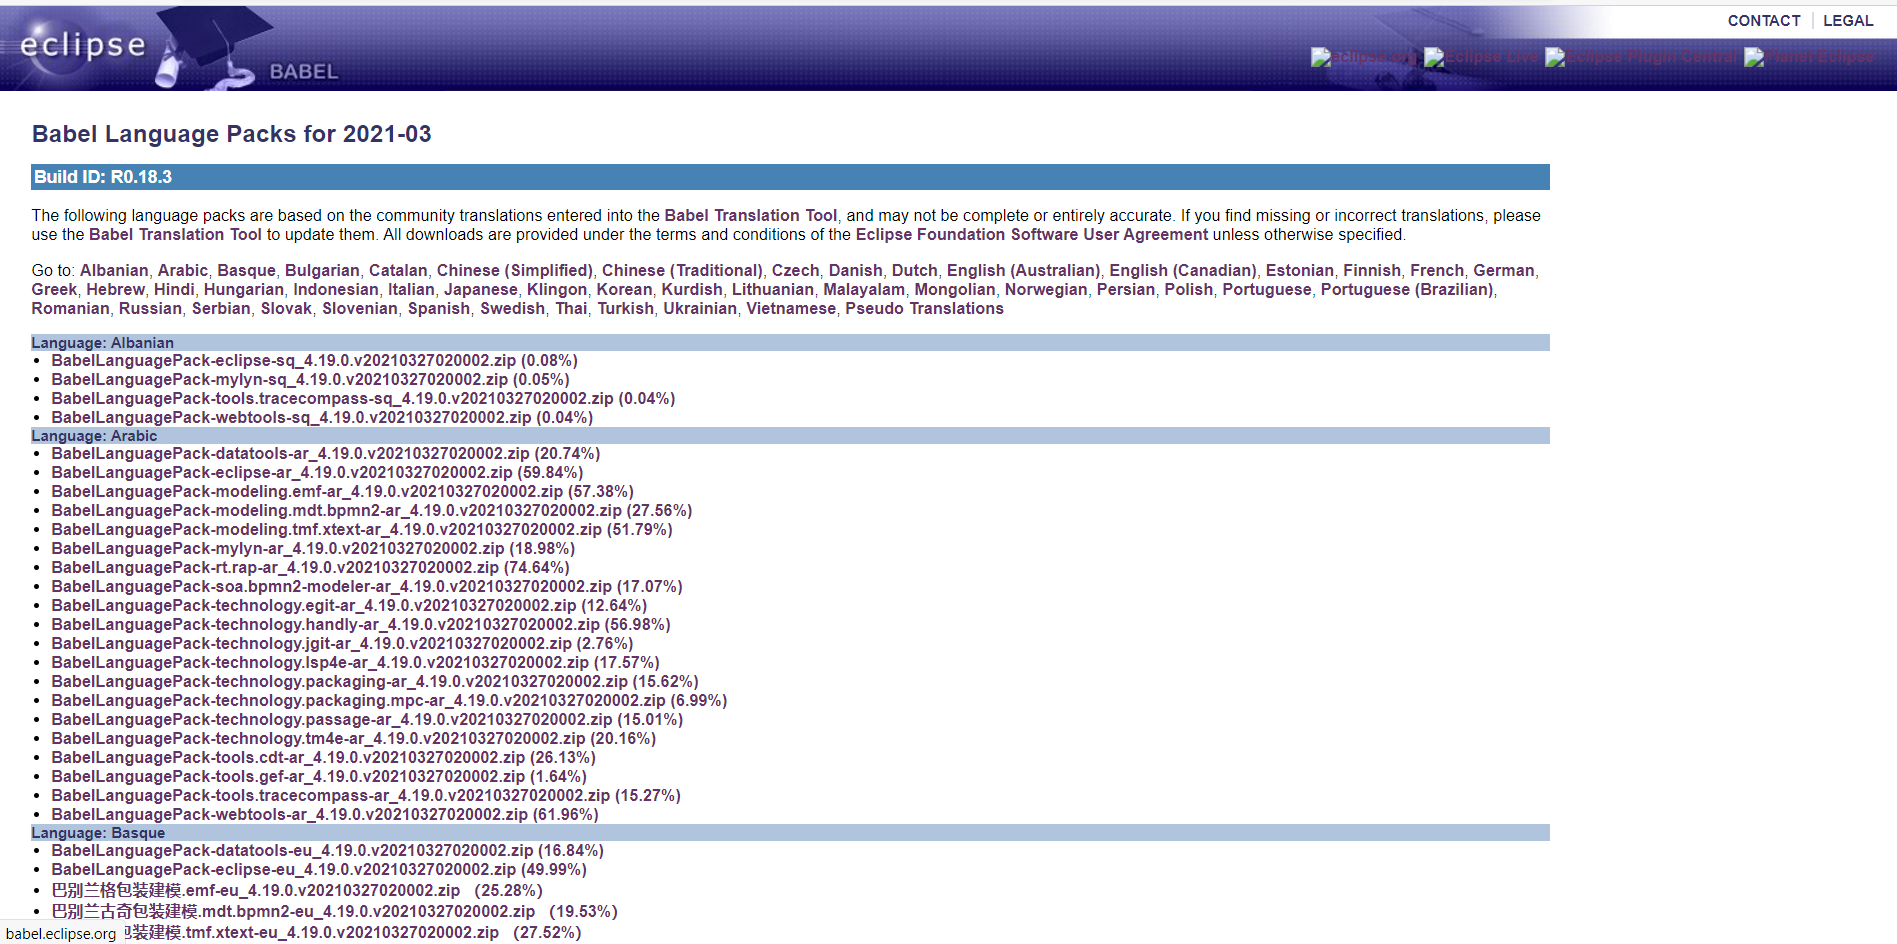Jump to English (Australian) section
This screenshot has width=1897, height=944.
click(x=1023, y=271)
